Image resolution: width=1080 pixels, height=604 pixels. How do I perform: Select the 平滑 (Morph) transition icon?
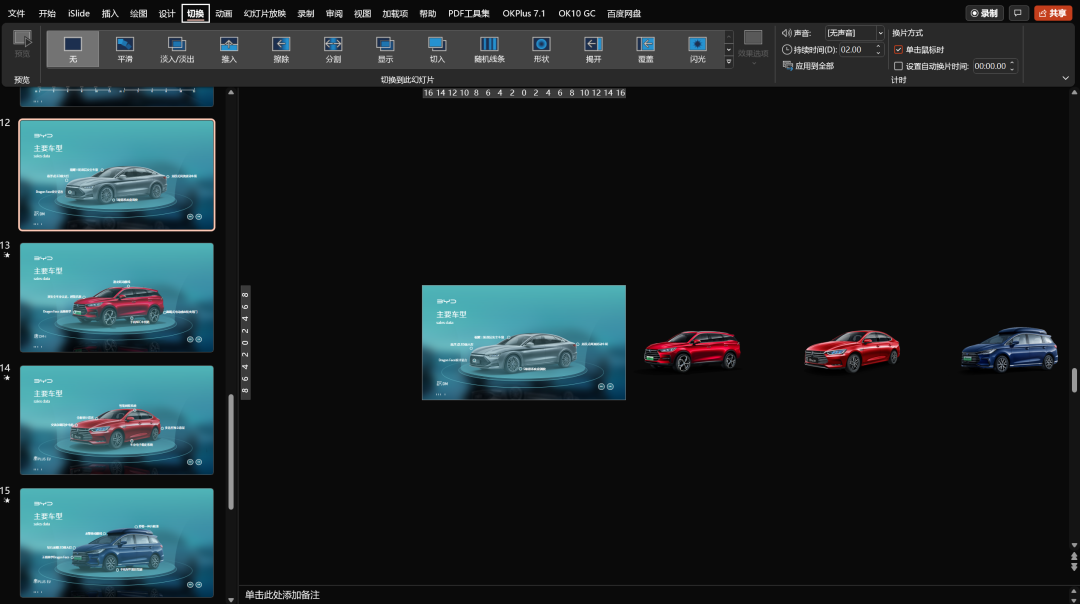coord(125,49)
